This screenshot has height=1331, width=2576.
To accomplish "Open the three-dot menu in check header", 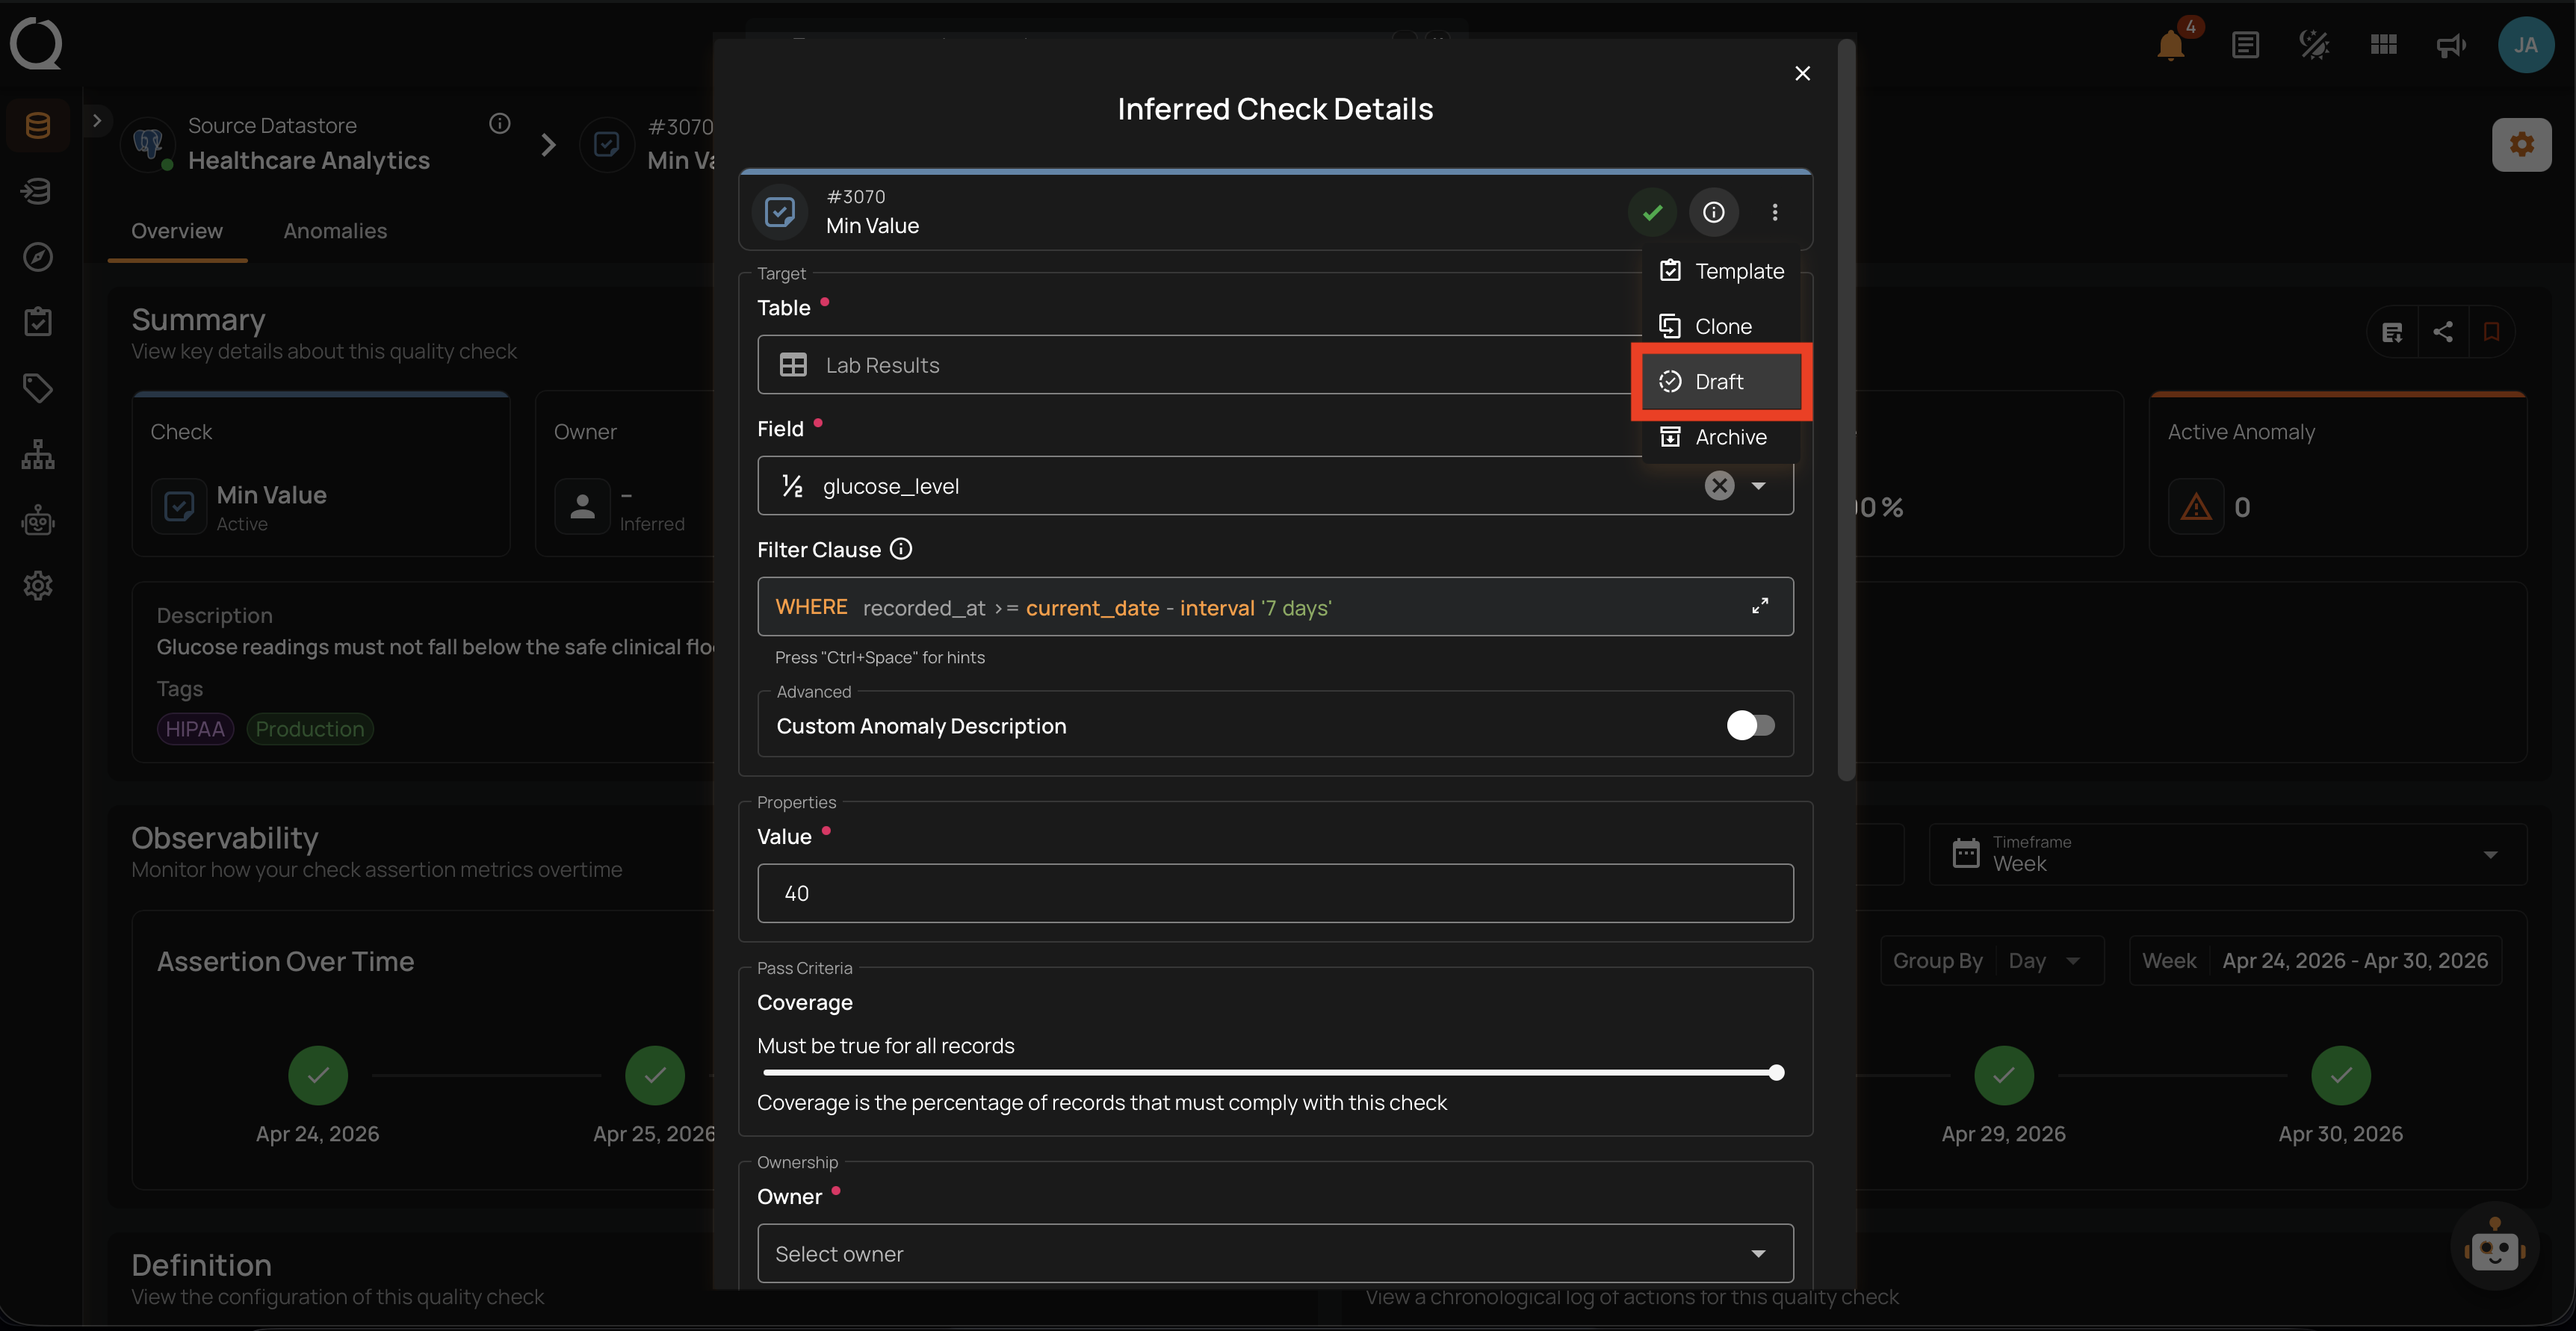I will [1774, 212].
